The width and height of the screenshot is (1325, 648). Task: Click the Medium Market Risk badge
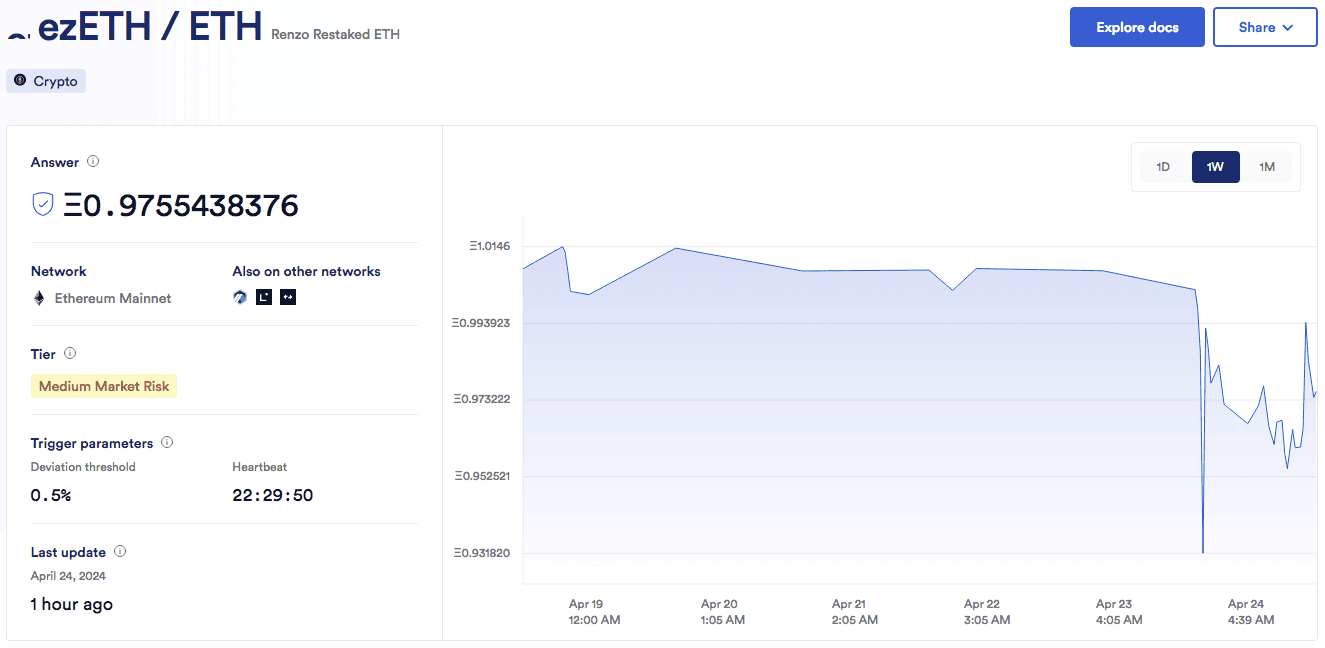pyautogui.click(x=104, y=386)
